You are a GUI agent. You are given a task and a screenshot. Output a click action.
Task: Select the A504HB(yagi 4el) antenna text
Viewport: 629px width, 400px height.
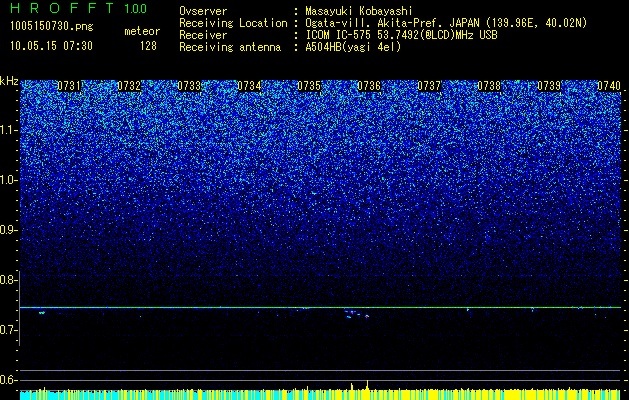click(353, 47)
